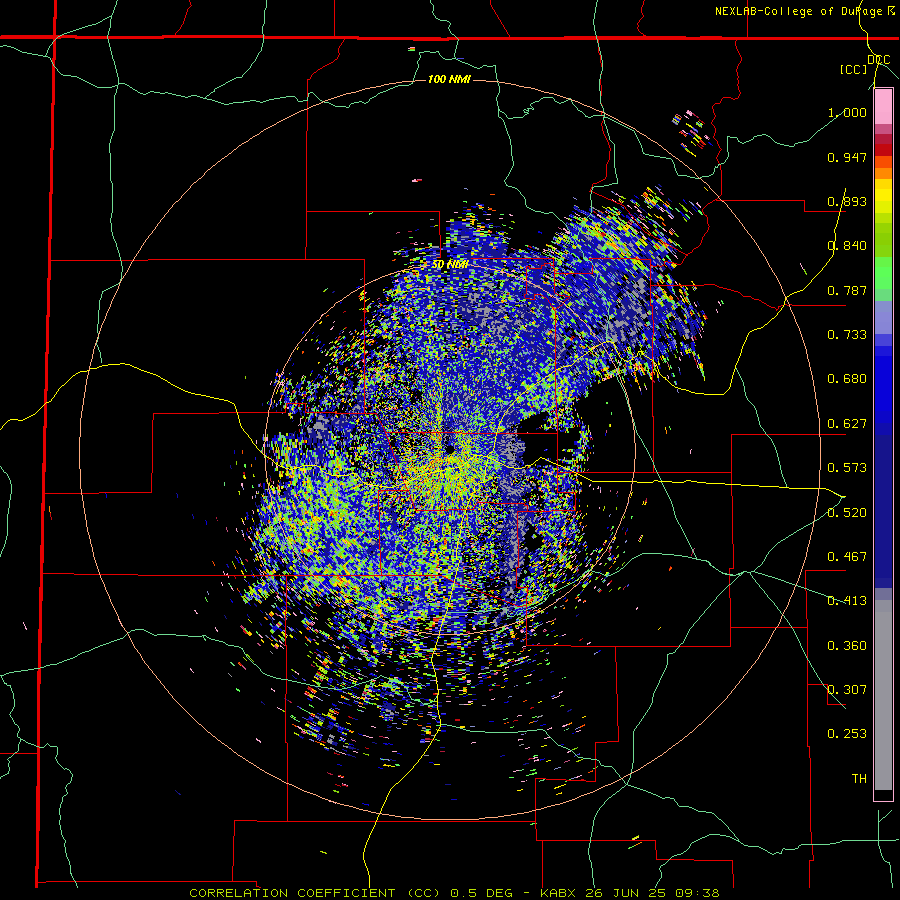Click the 0.733 color scale label
900x900 pixels.
click(847, 335)
